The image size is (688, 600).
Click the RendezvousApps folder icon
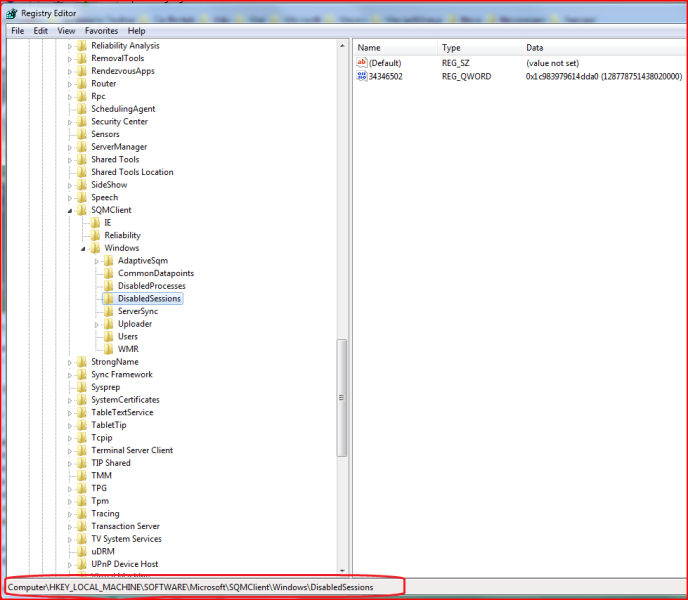(82, 71)
